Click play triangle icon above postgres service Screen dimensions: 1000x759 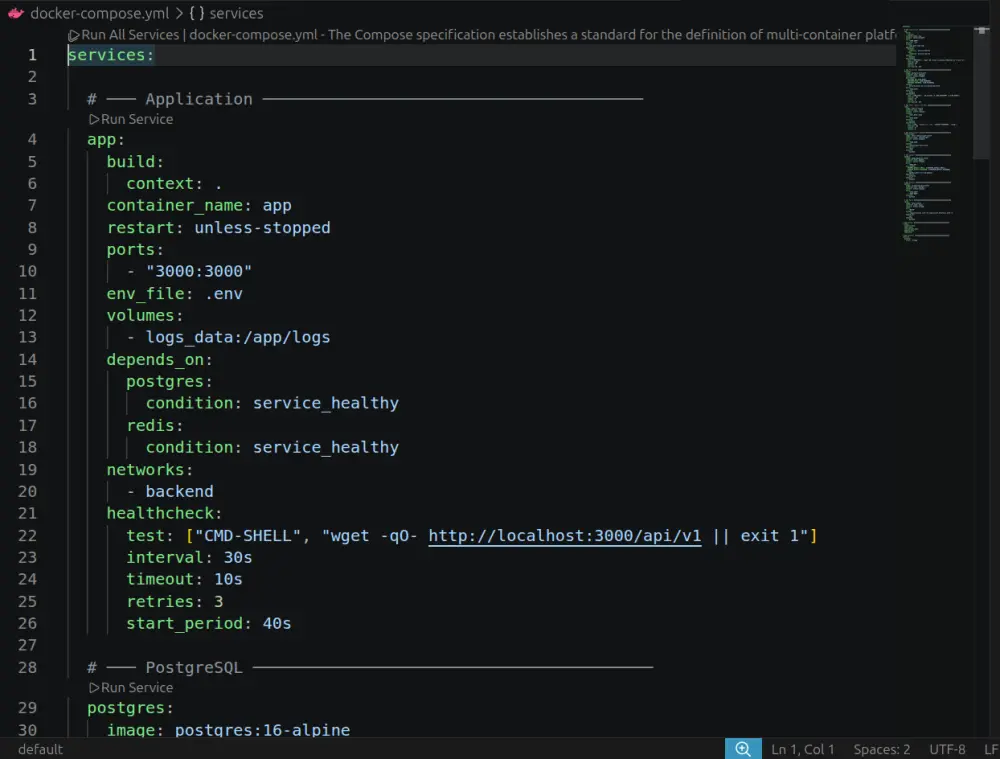[x=94, y=688]
